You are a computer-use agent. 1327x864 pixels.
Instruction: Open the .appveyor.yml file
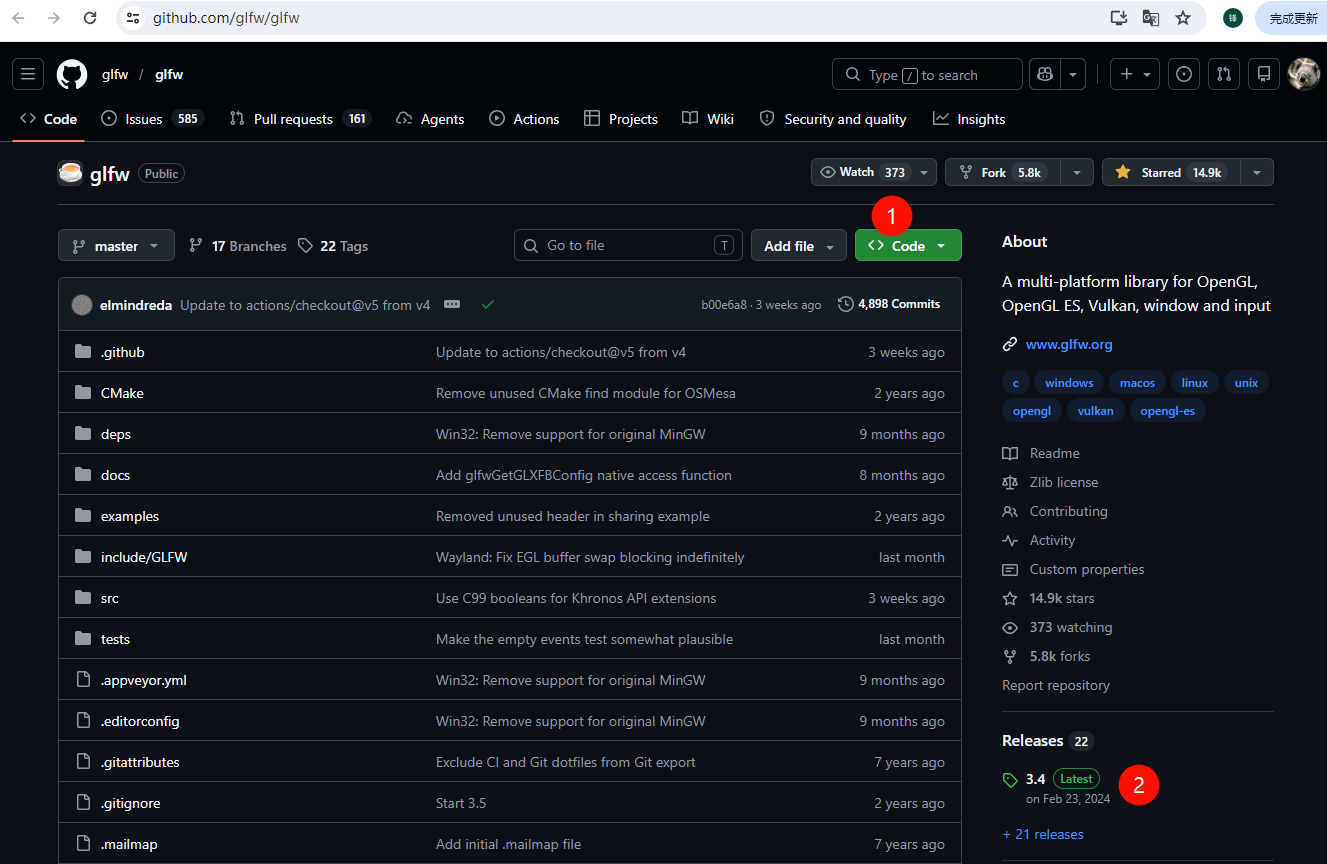(x=144, y=680)
